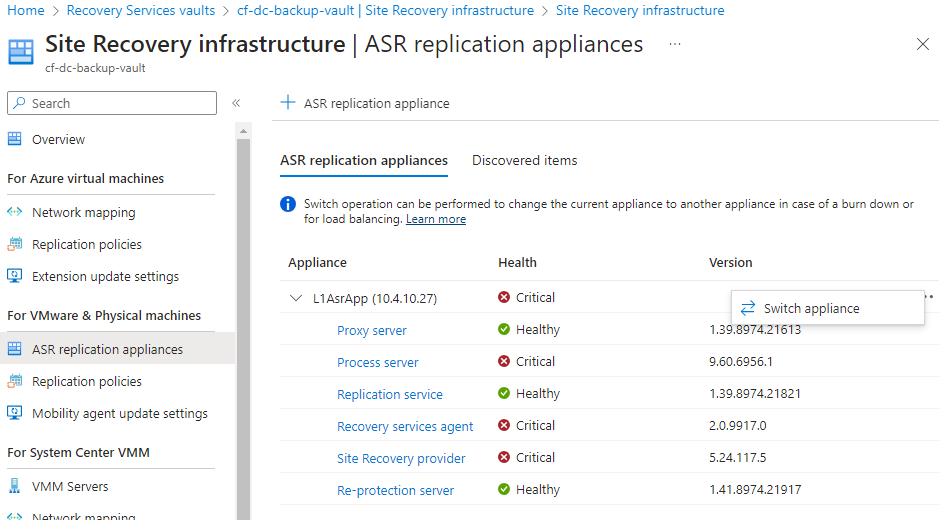Click the VMM Servers tower icon

tap(14, 486)
